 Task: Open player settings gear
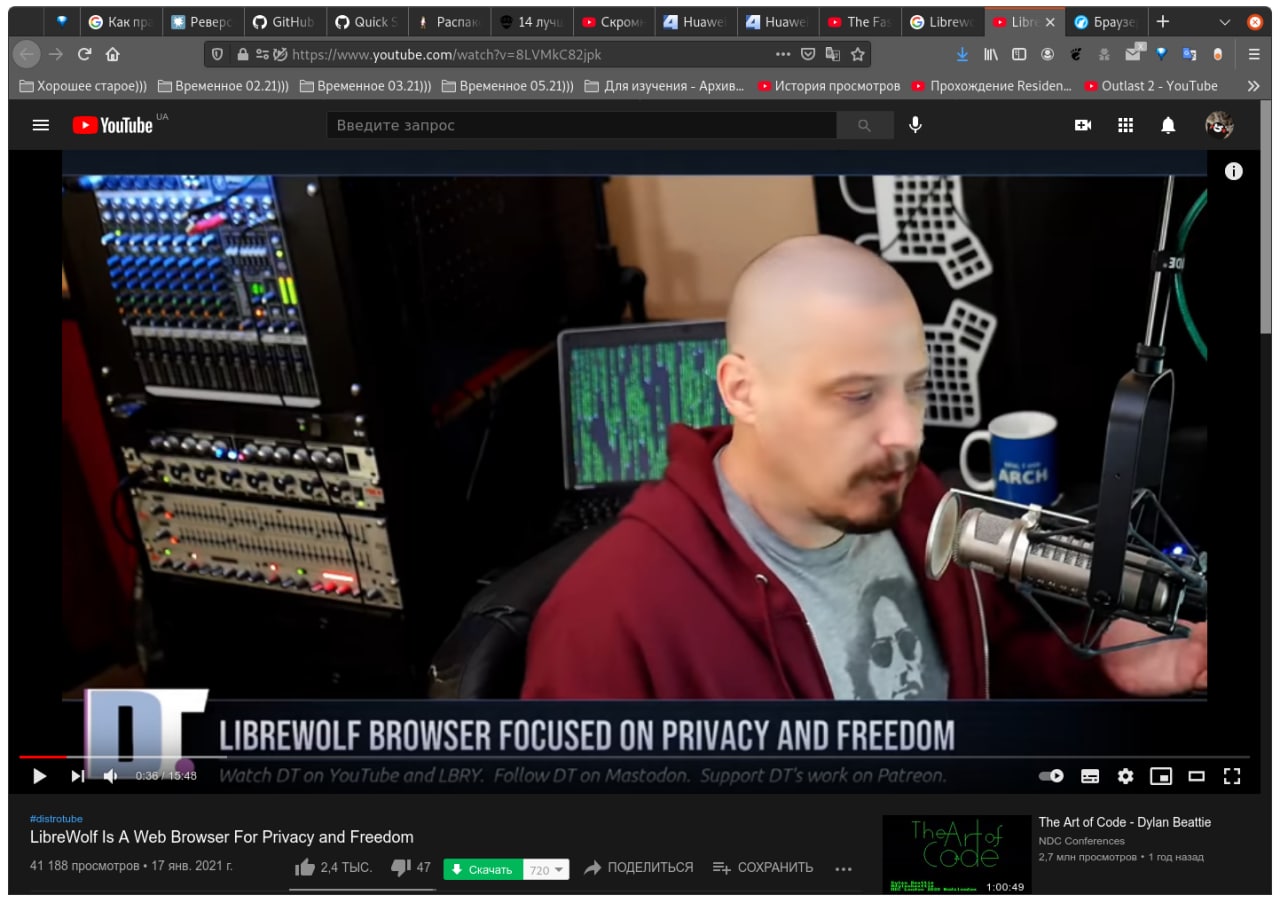tap(1125, 775)
